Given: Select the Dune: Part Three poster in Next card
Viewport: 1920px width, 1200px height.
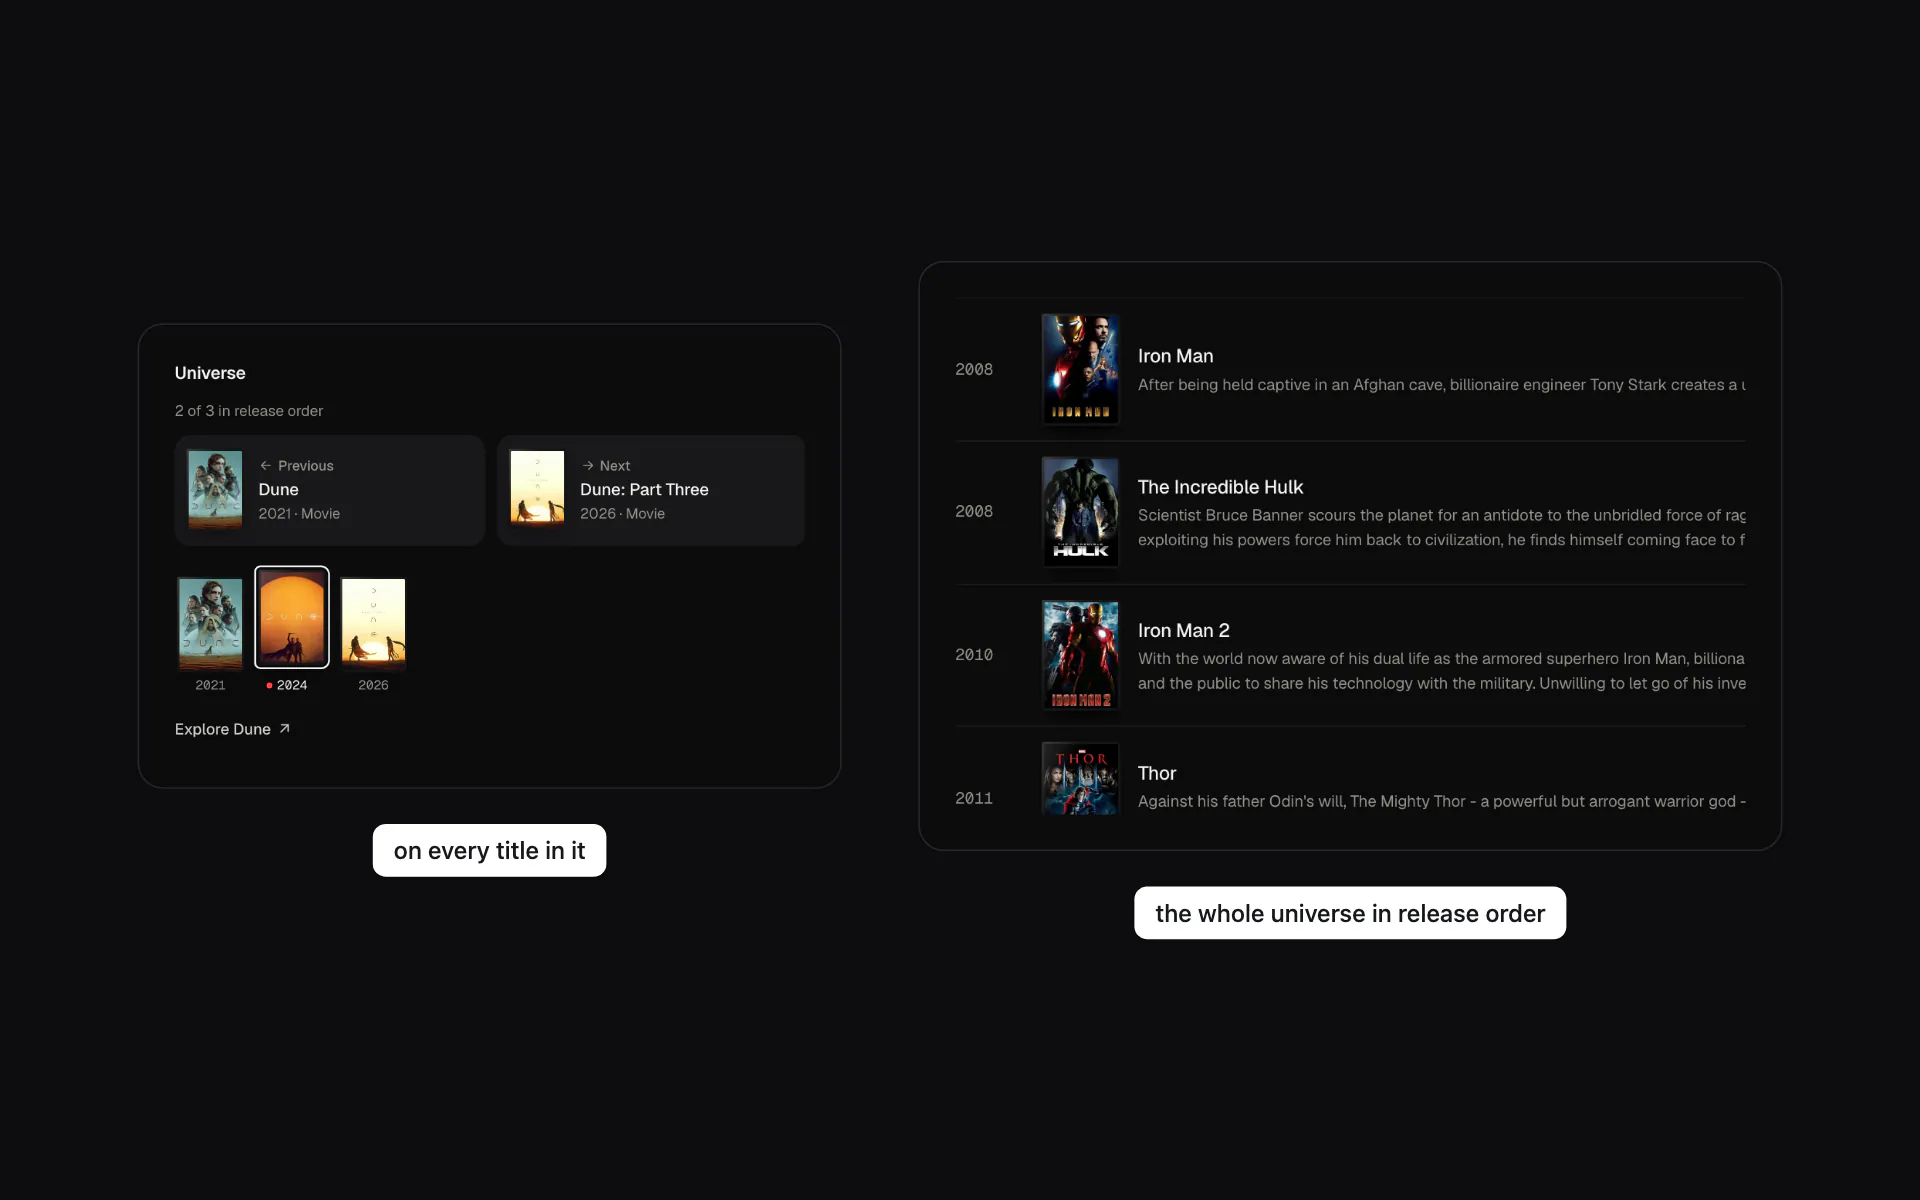Looking at the screenshot, I should (537, 489).
